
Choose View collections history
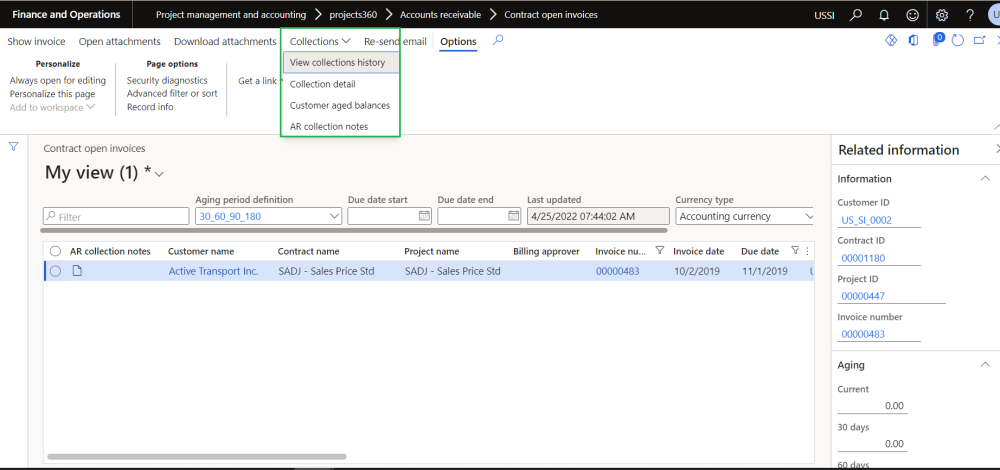coord(341,62)
